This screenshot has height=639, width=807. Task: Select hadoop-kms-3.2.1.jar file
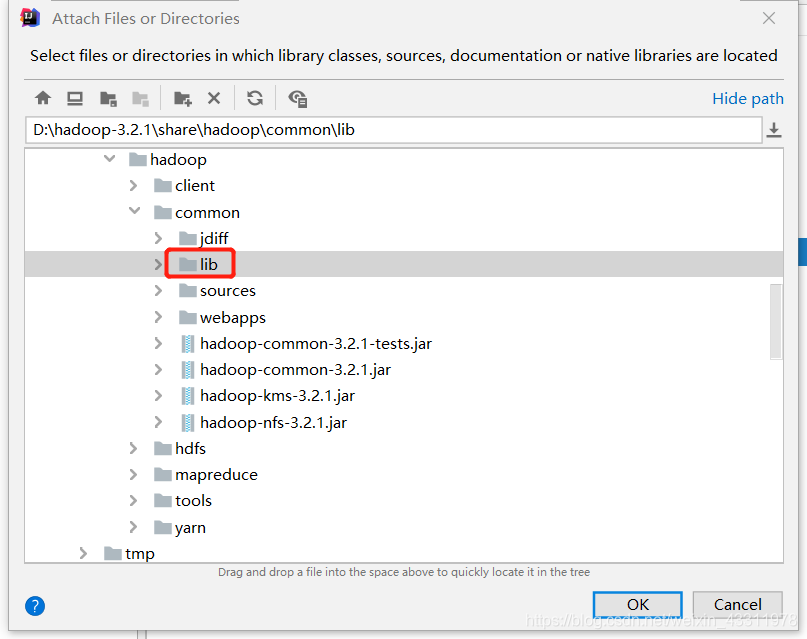(268, 395)
